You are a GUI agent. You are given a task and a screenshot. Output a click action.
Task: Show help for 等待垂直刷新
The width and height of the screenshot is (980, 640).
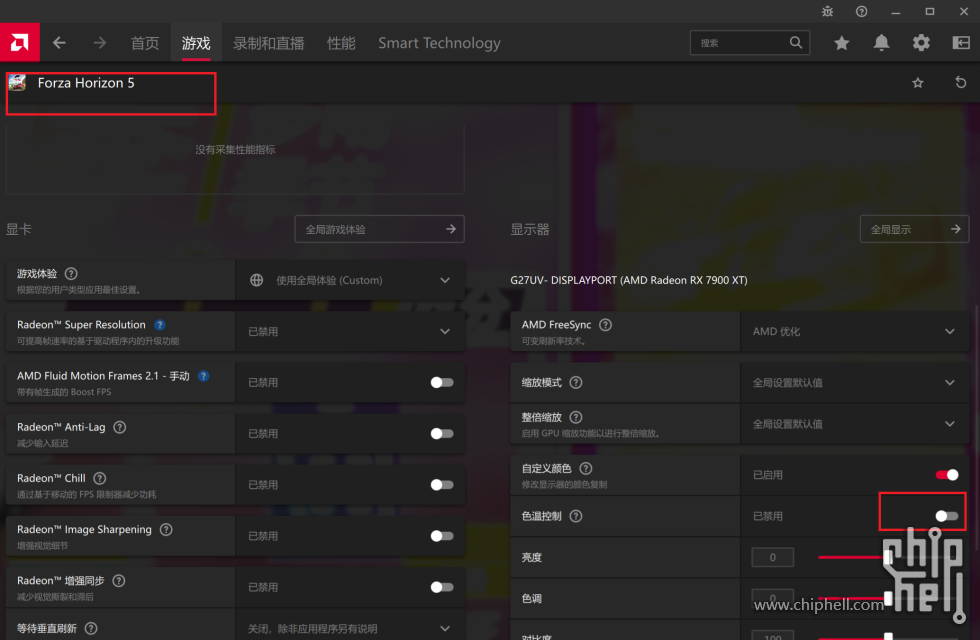click(x=91, y=629)
